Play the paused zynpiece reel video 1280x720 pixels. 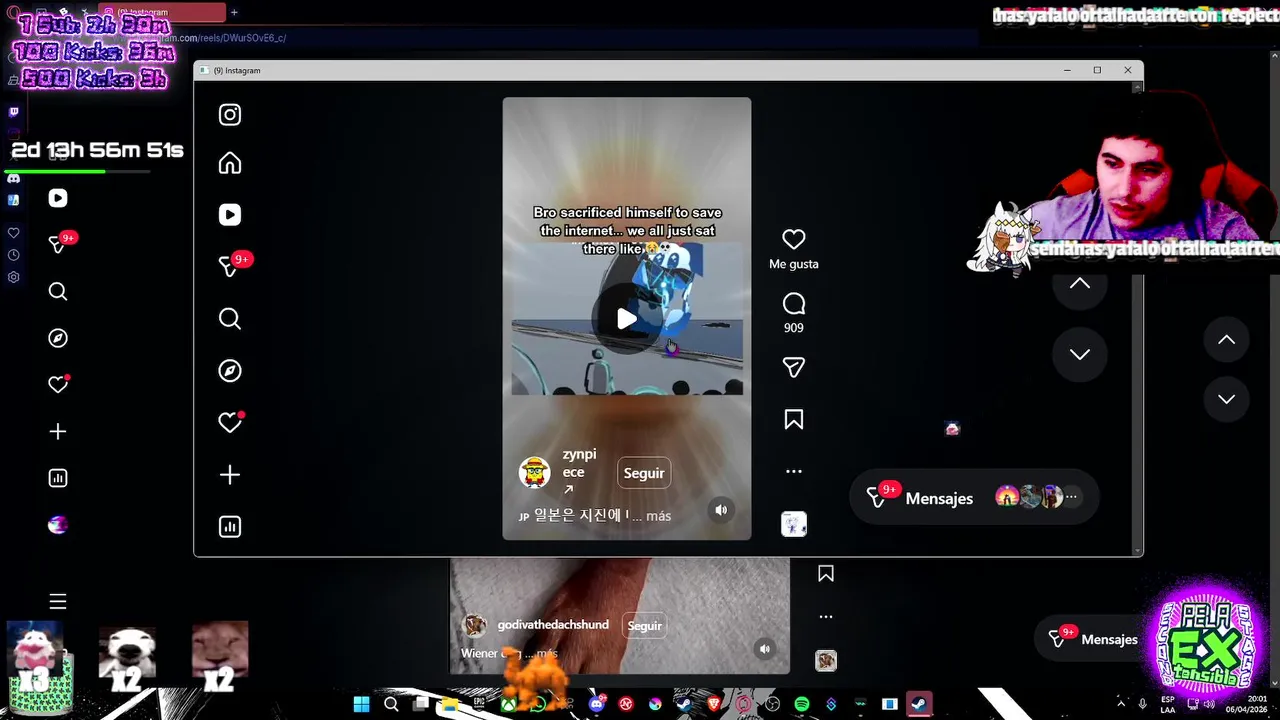(x=627, y=319)
